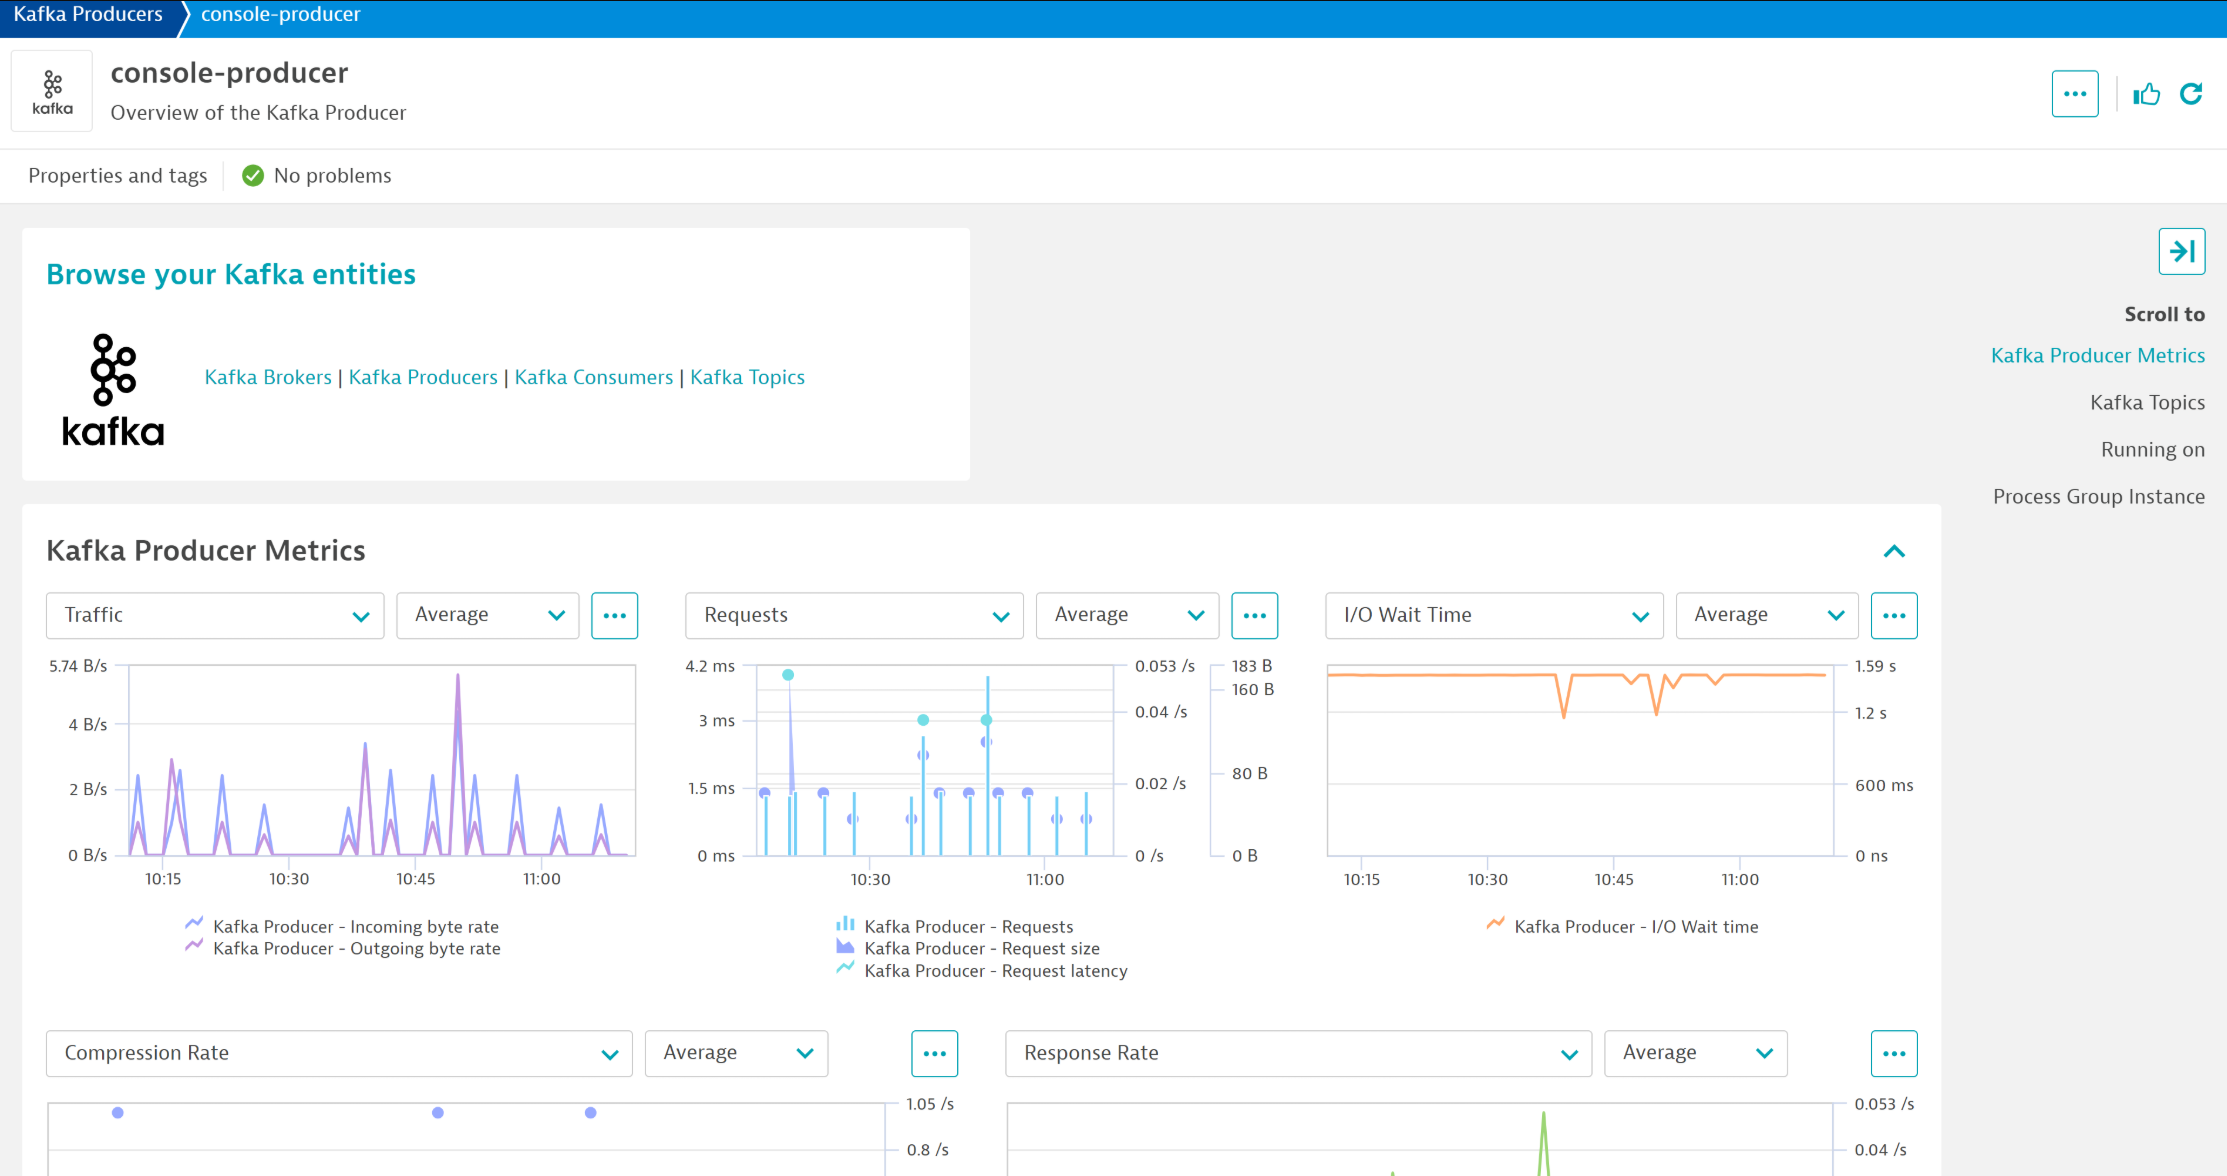Open the header more-options ellipsis button
The width and height of the screenshot is (2227, 1176).
[x=2075, y=94]
